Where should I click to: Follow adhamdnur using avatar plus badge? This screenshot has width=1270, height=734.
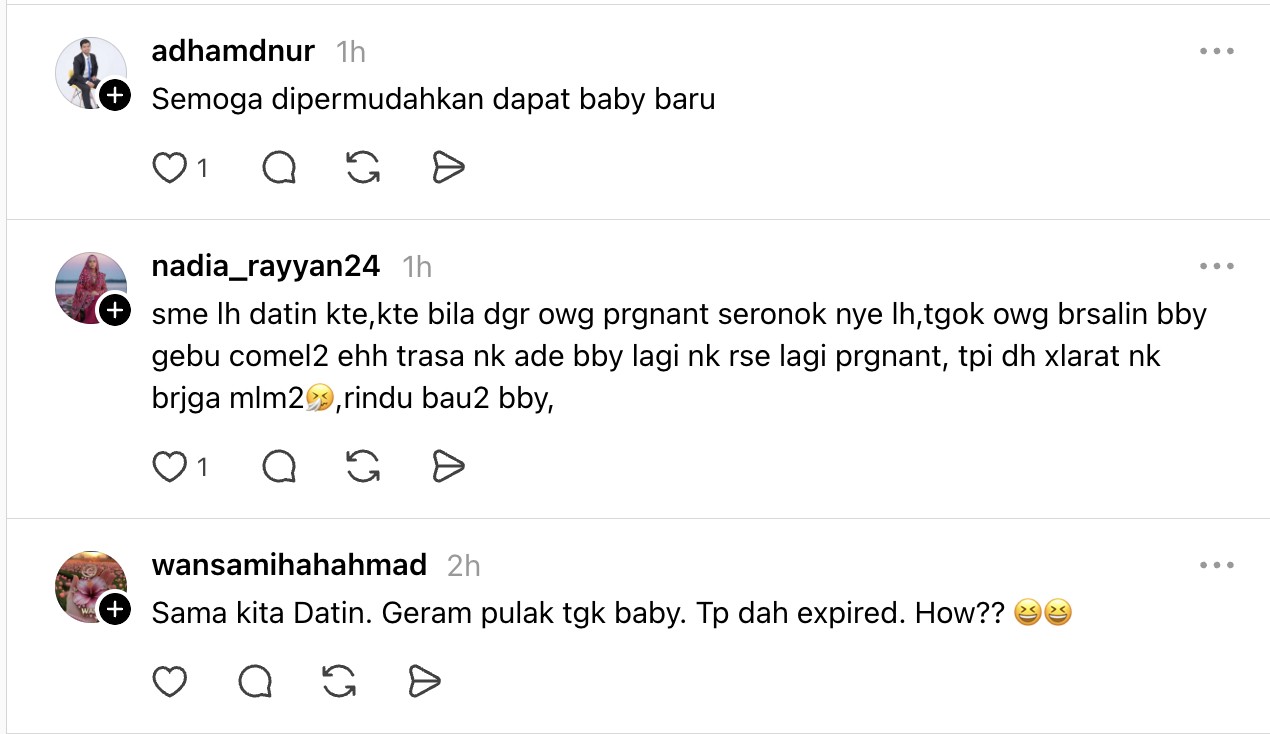pyautogui.click(x=115, y=96)
